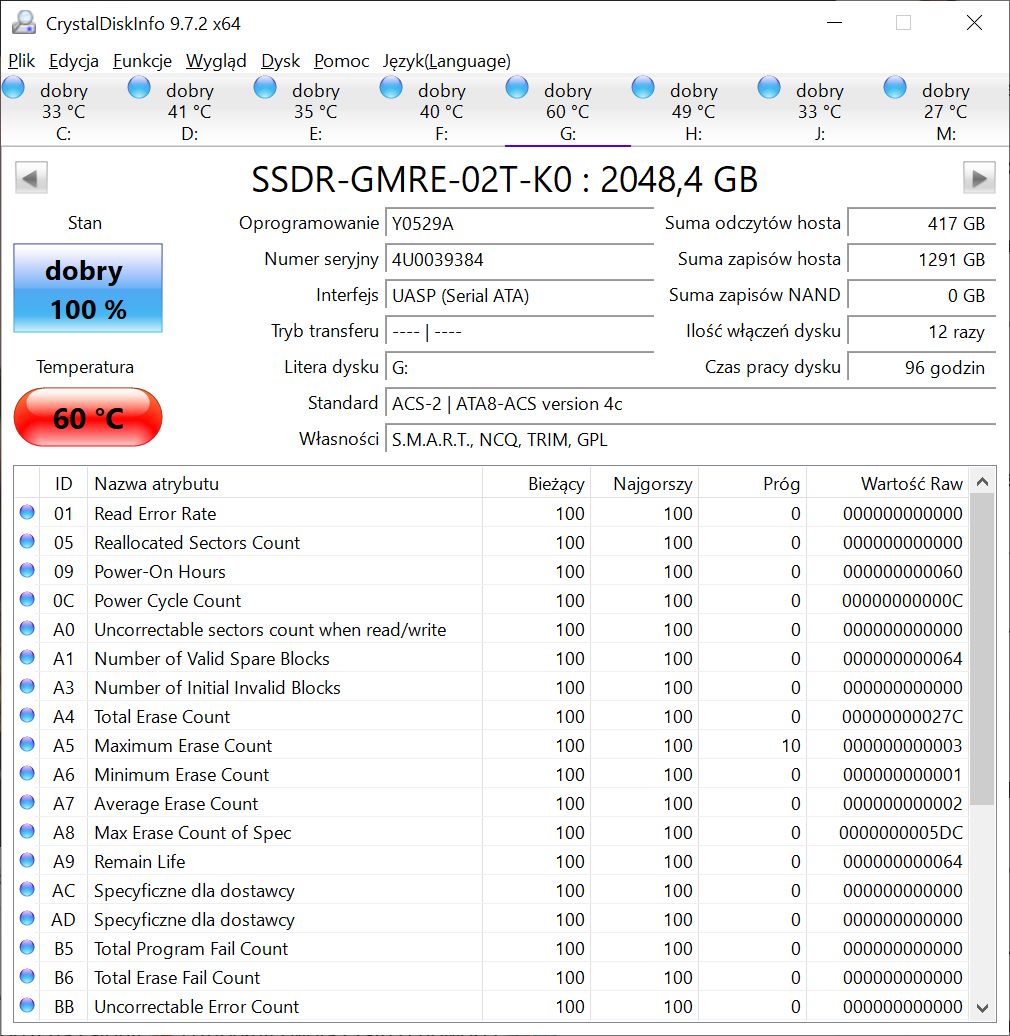Click the dobry 100 % health status button
This screenshot has width=1010, height=1036.
tap(88, 288)
